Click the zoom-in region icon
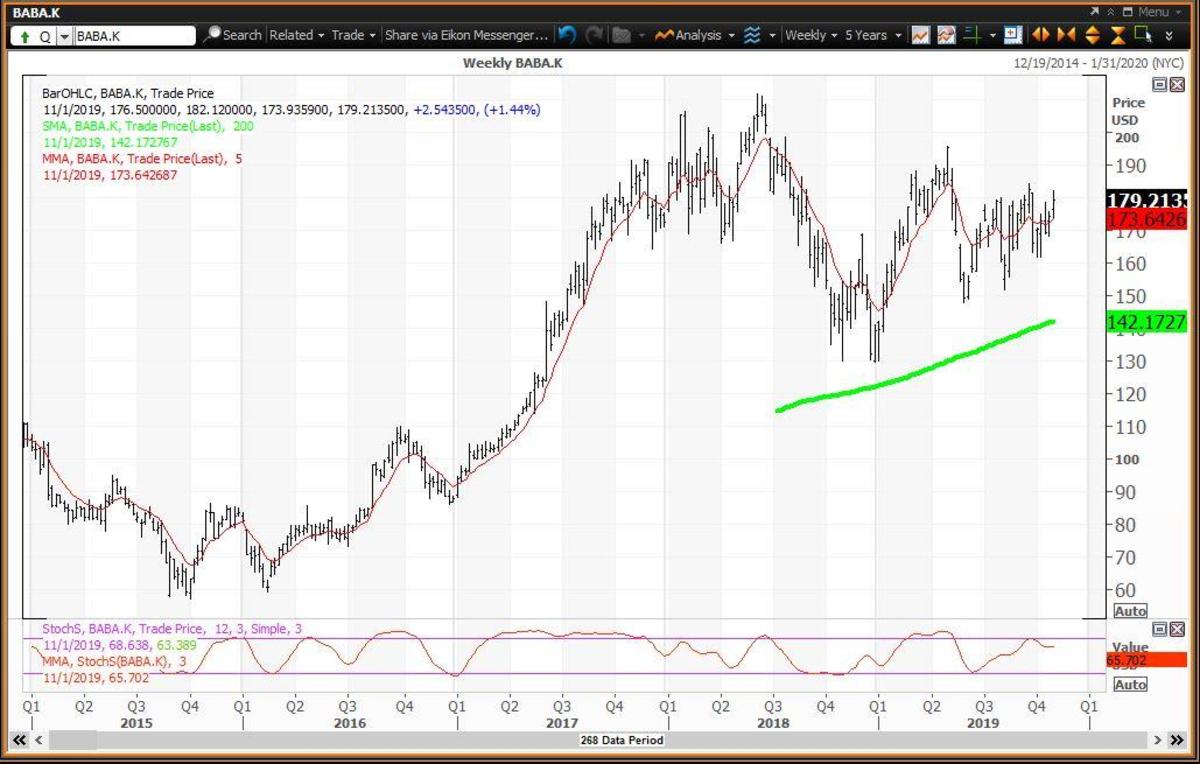This screenshot has height=764, width=1200. [x=1012, y=35]
